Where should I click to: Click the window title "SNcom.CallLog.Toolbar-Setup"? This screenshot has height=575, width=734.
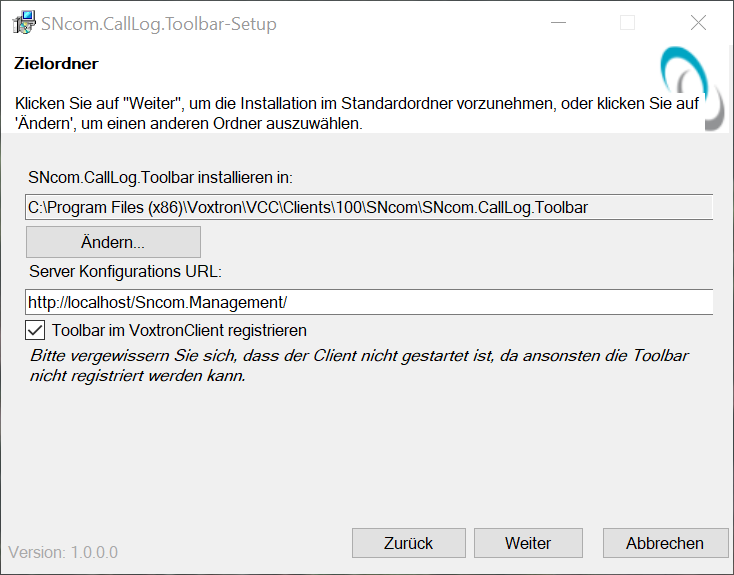(159, 23)
